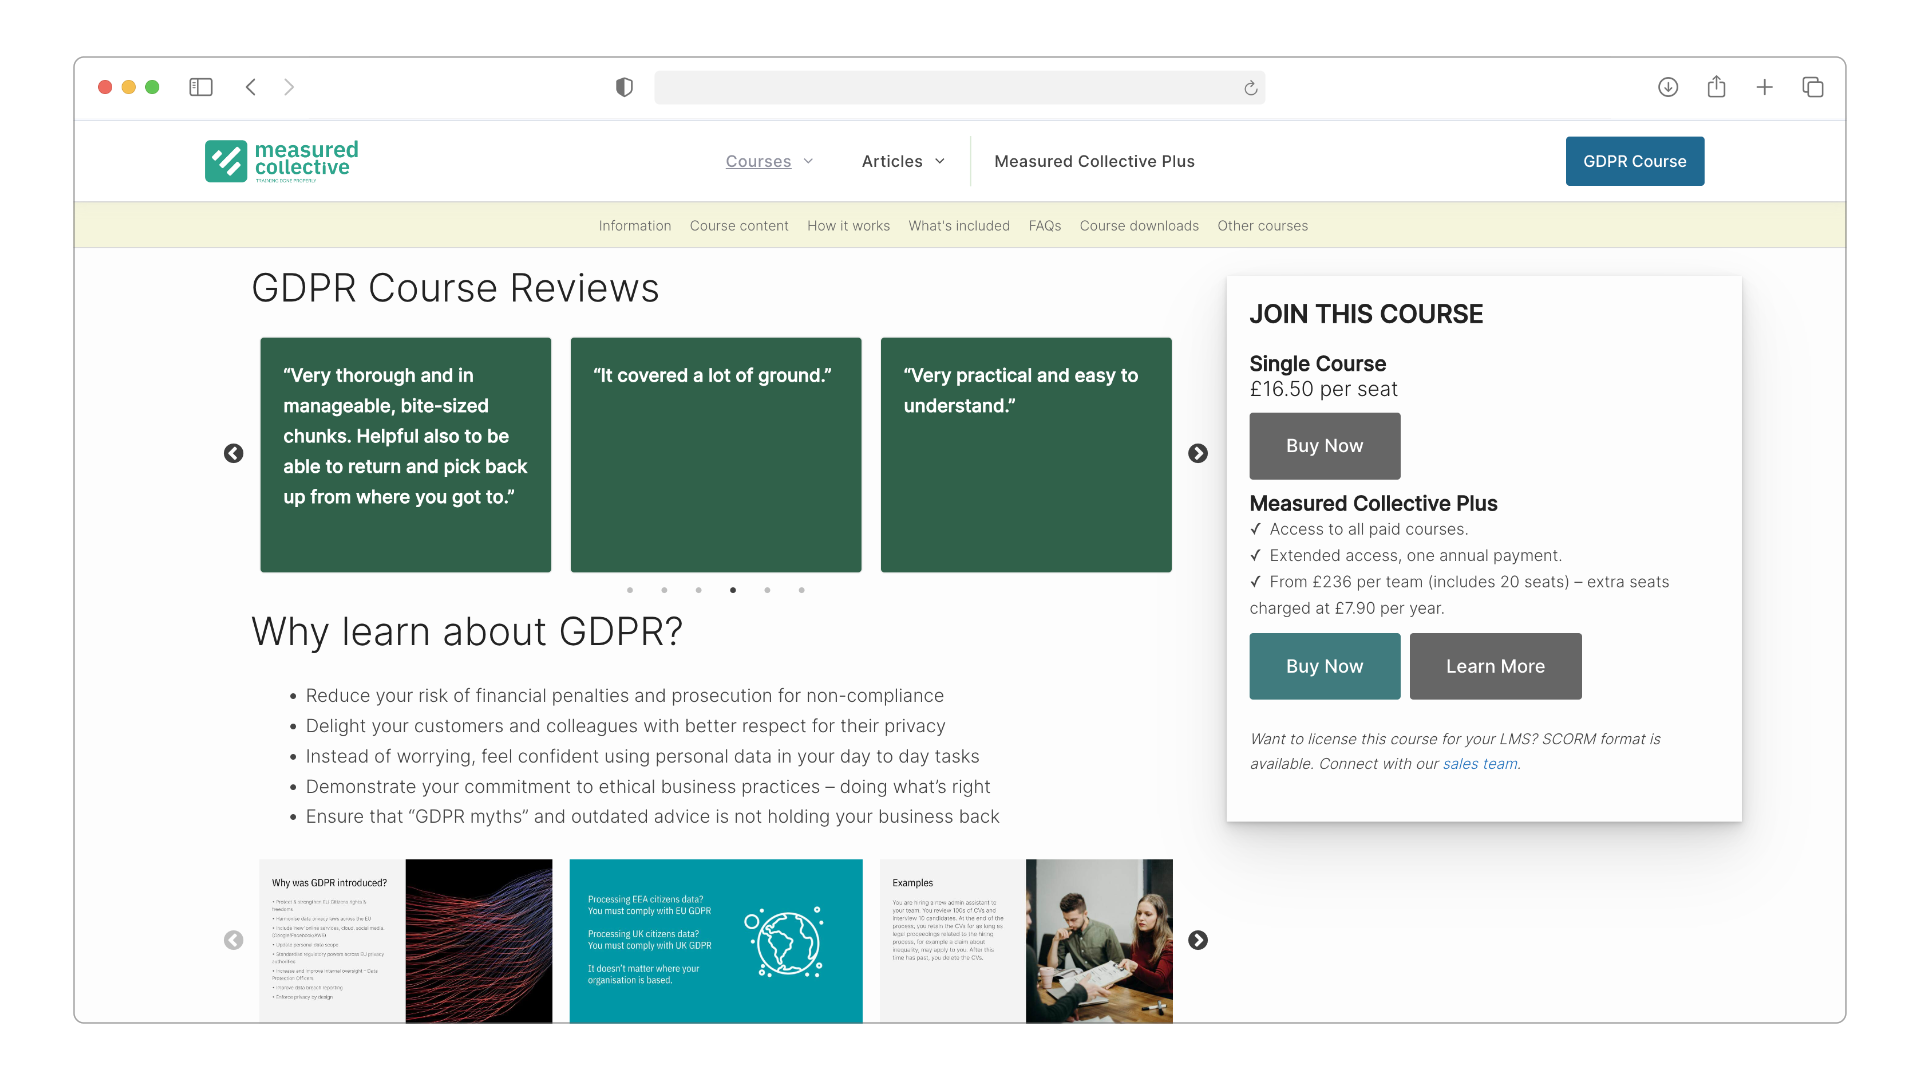Viewport: 1920px width, 1080px height.
Task: Open the 'Why was GDPR introduced?' slide thumbnail
Action: click(405, 940)
